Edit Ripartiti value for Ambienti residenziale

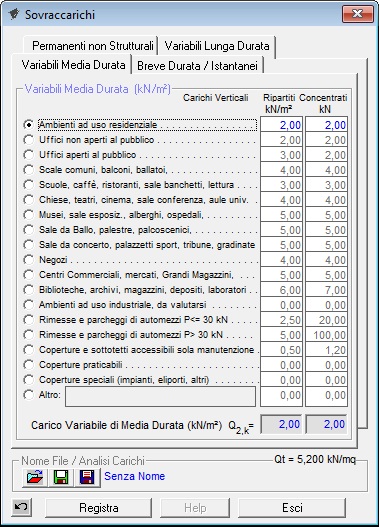(x=282, y=125)
